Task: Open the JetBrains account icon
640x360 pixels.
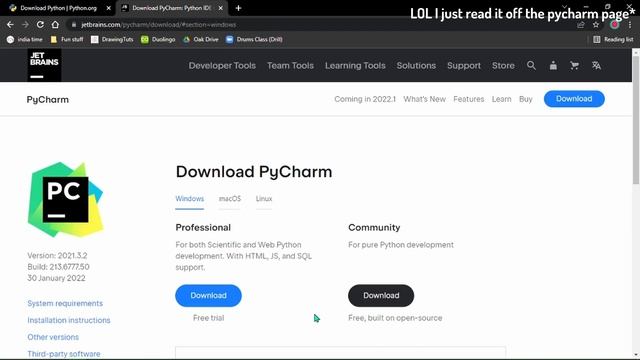Action: [x=553, y=65]
